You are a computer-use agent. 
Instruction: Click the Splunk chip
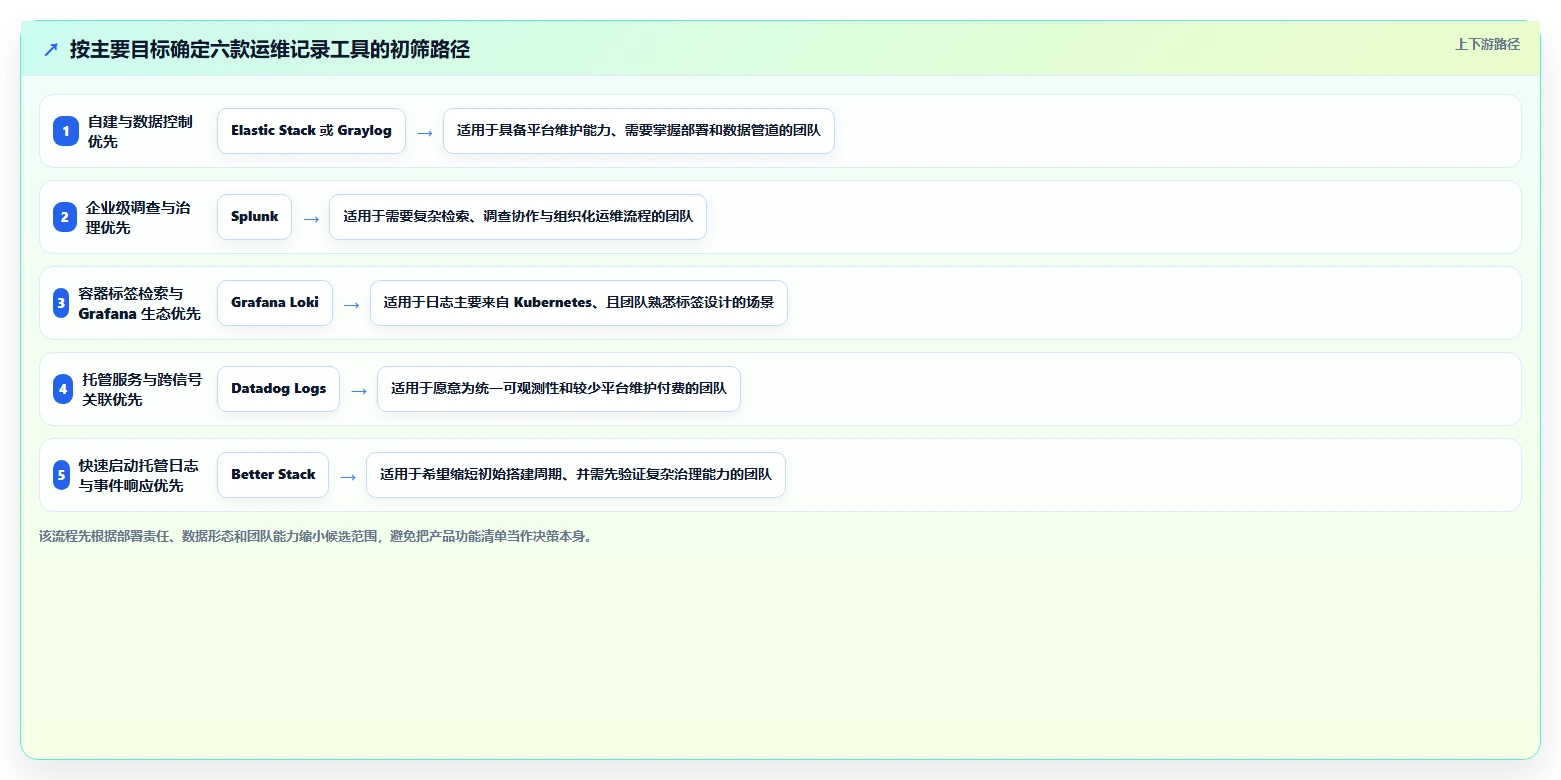coord(254,217)
